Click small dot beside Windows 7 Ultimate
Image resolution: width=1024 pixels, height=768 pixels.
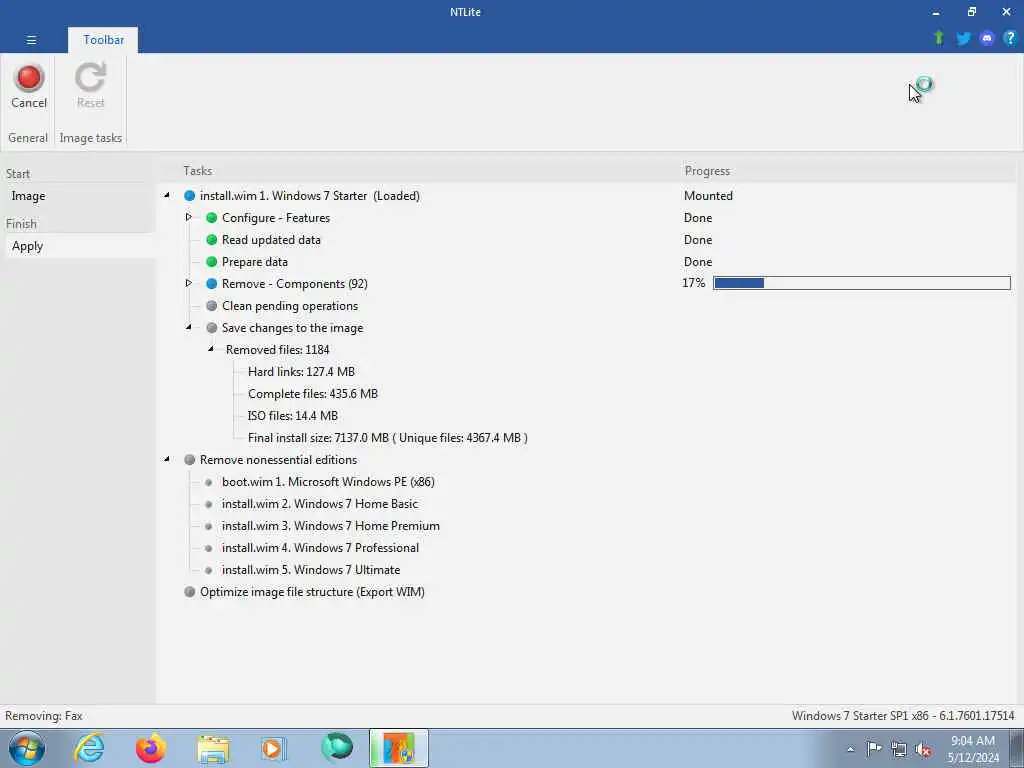208,569
